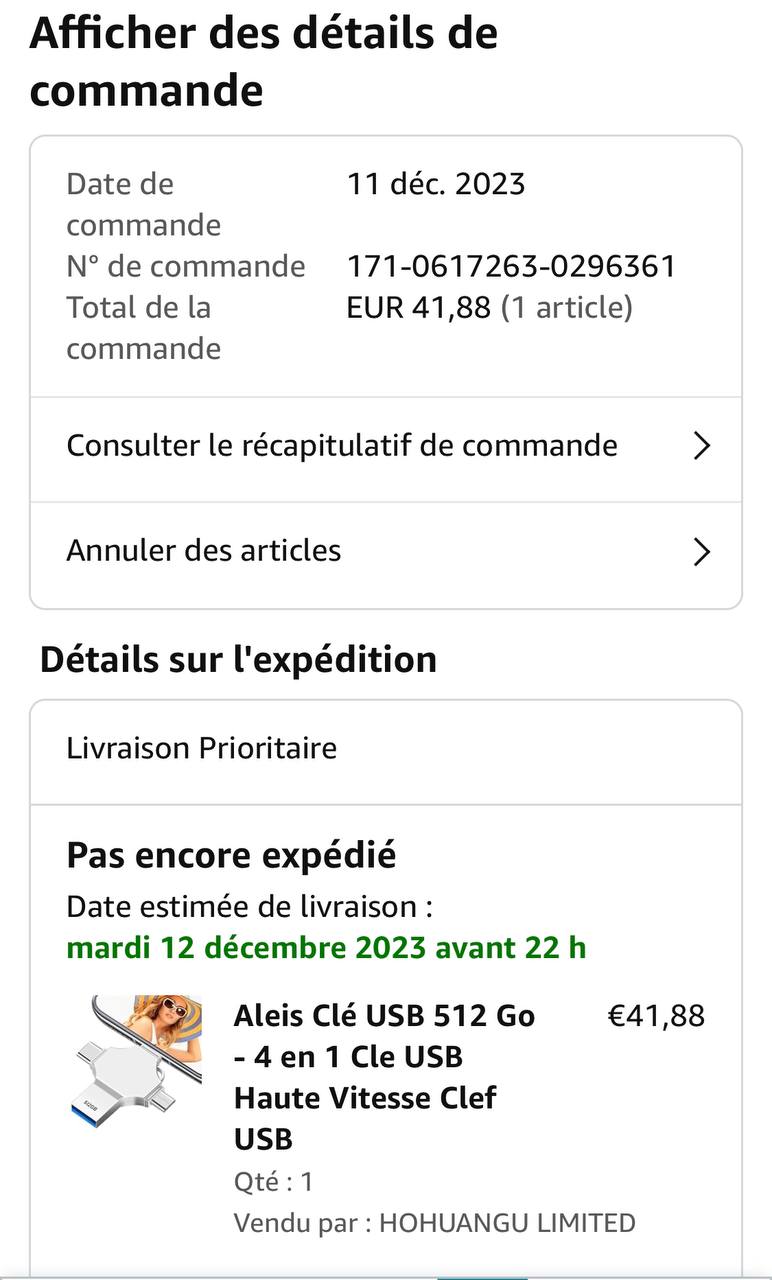Open the Aleis Clé USB product title
Screen dimensions: 772x1280
tap(384, 1077)
